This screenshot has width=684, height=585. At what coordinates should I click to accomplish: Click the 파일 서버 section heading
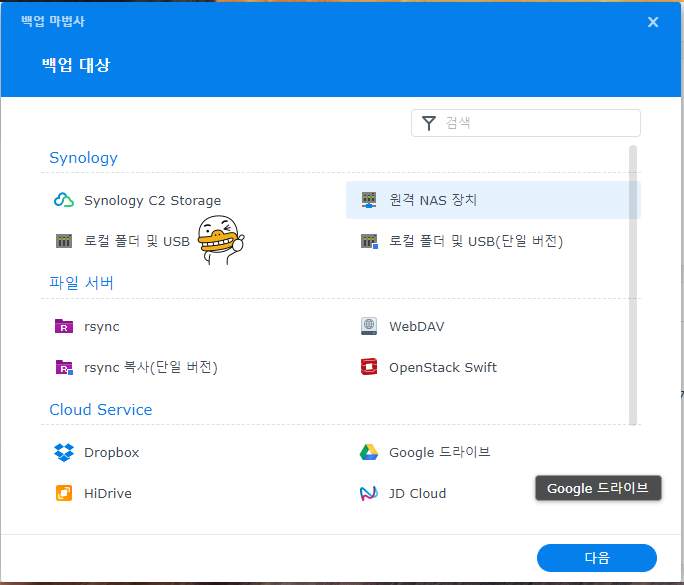[81, 283]
